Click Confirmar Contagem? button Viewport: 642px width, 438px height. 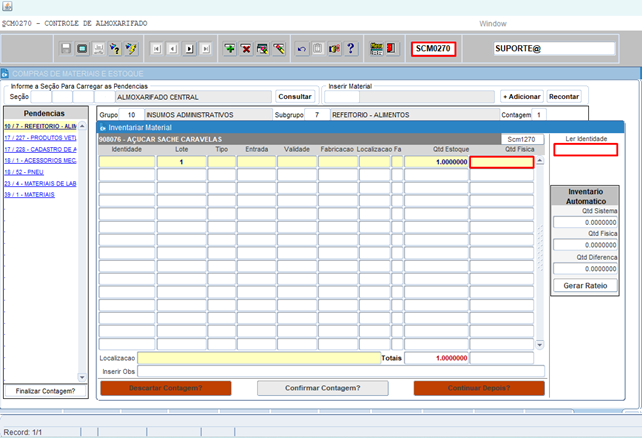pyautogui.click(x=323, y=388)
